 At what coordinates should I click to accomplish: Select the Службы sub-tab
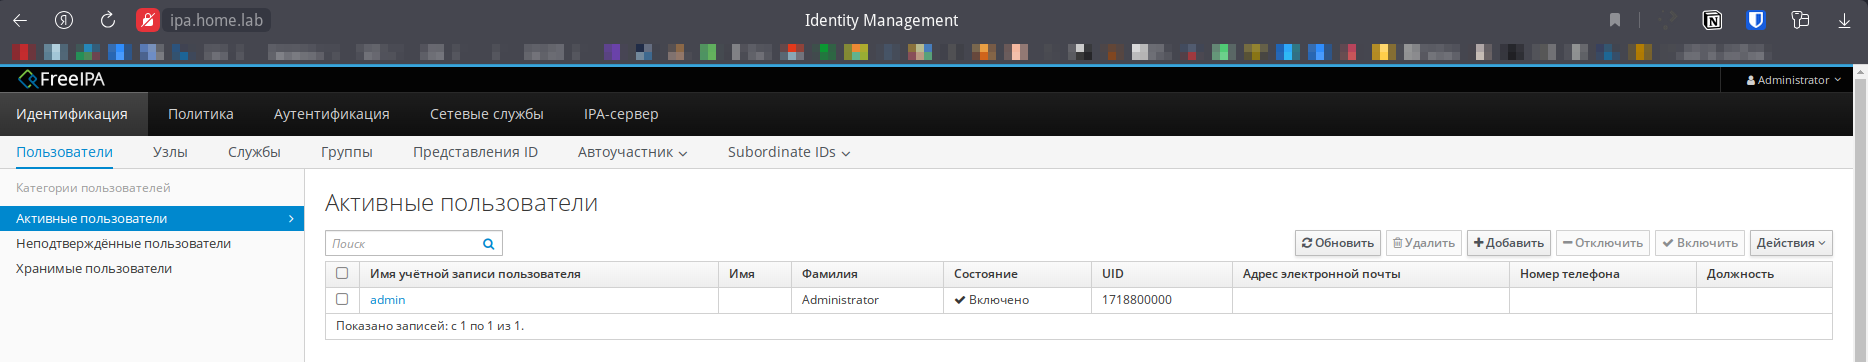point(254,152)
